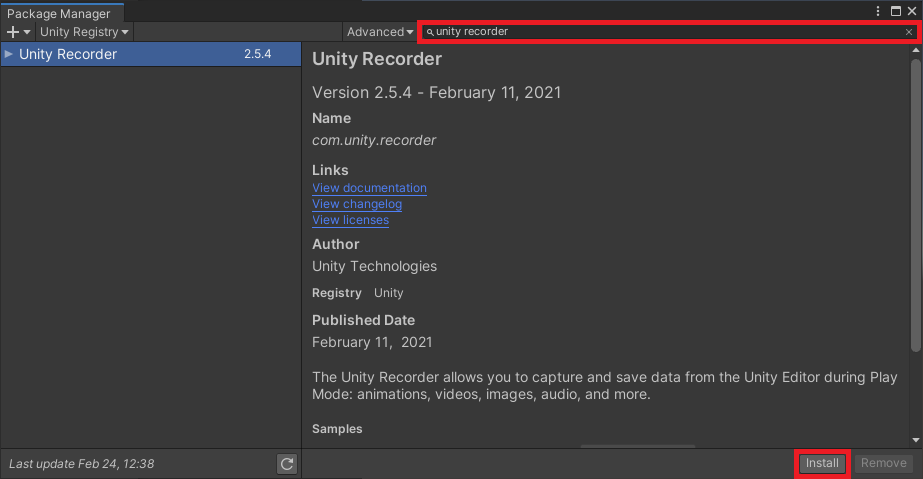The height and width of the screenshot is (479, 923).
Task: Open the View changelog link
Action: coord(357,204)
